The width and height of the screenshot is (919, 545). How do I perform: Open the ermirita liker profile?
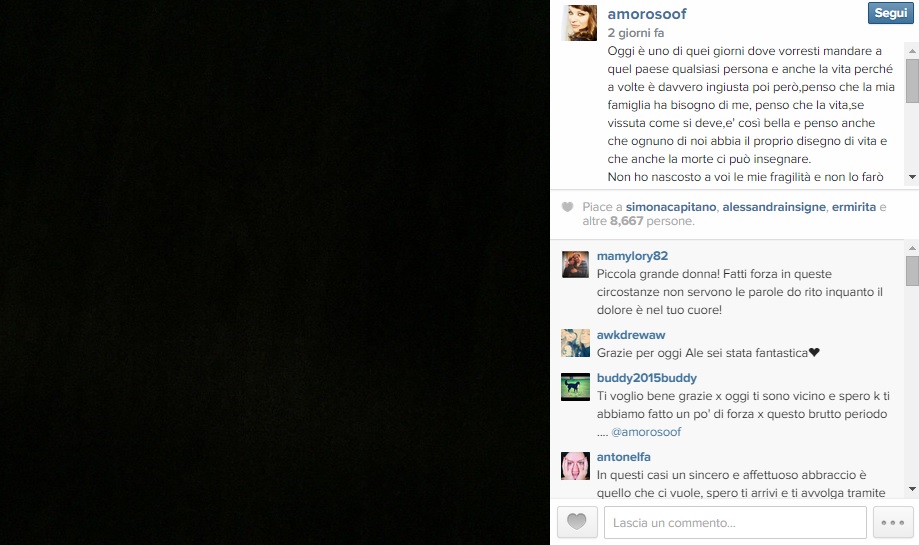click(x=853, y=207)
